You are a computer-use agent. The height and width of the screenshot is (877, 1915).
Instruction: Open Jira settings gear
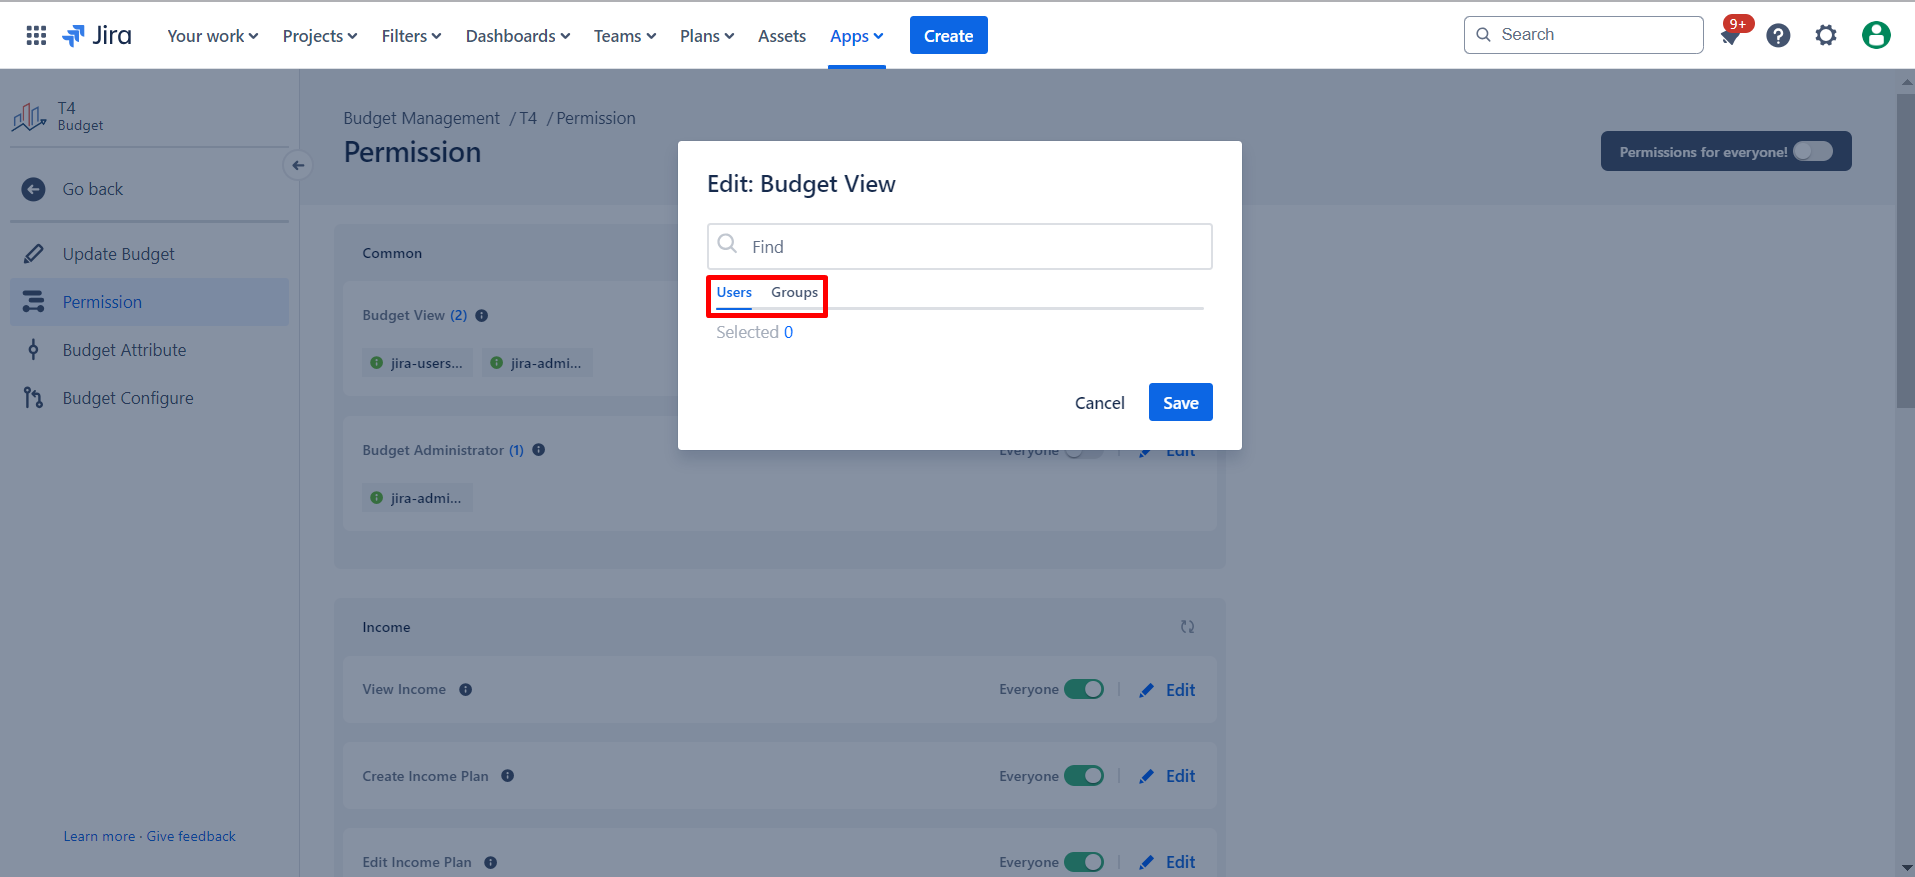(x=1826, y=35)
